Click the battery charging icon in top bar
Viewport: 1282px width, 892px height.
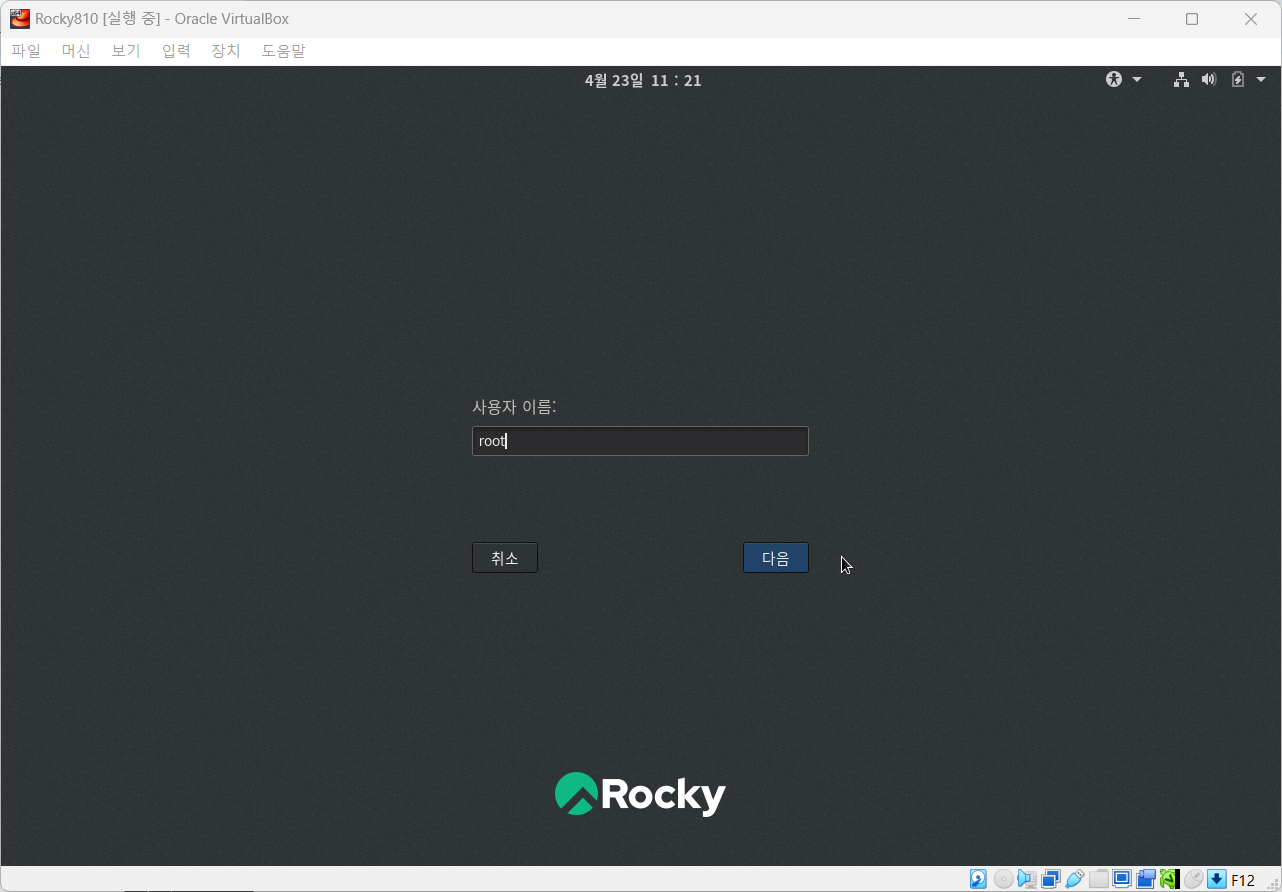(1238, 79)
